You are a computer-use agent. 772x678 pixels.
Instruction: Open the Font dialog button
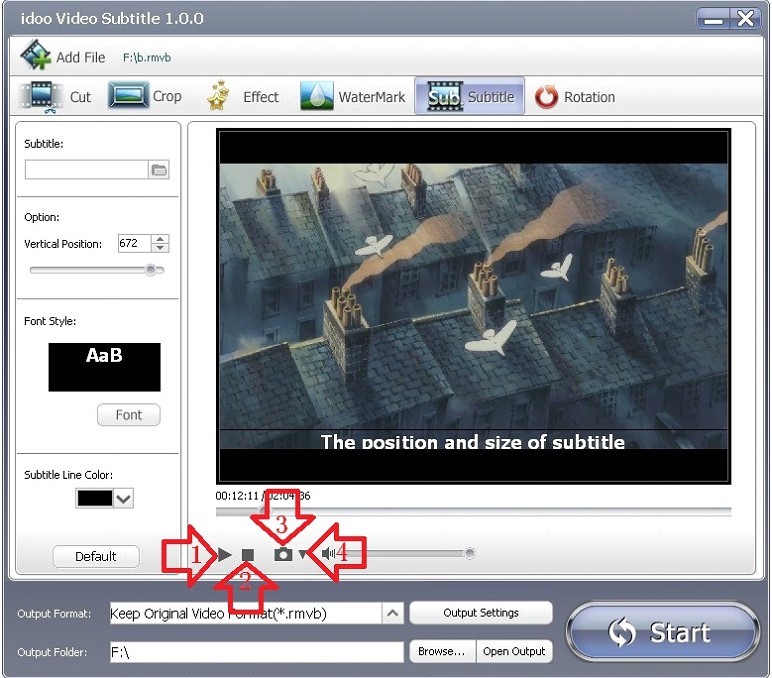tap(129, 415)
